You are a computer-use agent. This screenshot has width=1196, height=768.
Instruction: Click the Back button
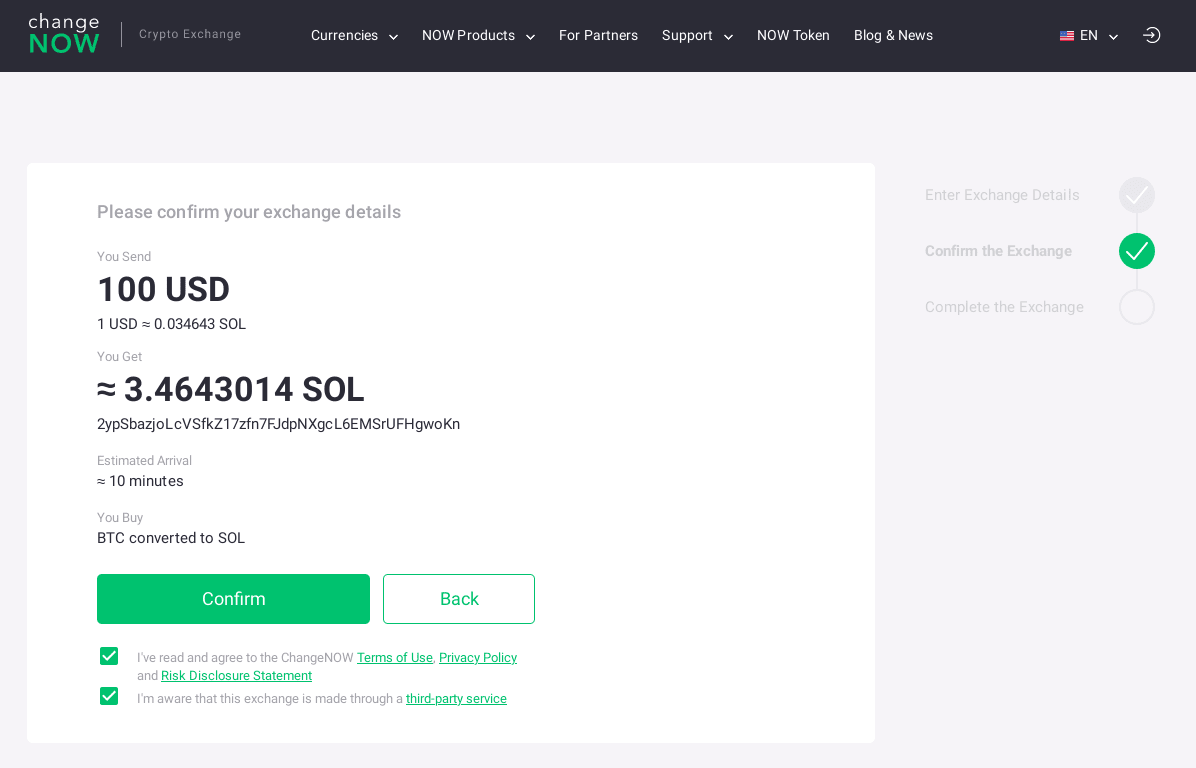pyautogui.click(x=459, y=599)
